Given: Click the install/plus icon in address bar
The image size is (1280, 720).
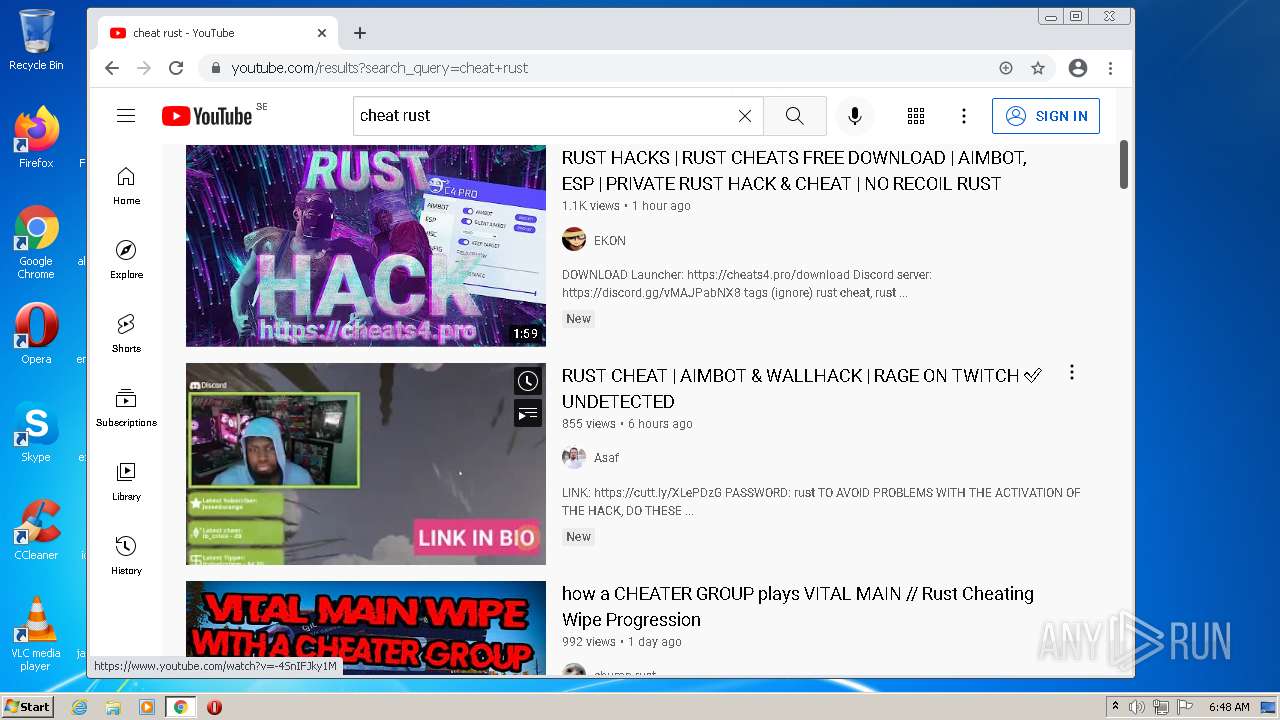Looking at the screenshot, I should coord(1006,68).
